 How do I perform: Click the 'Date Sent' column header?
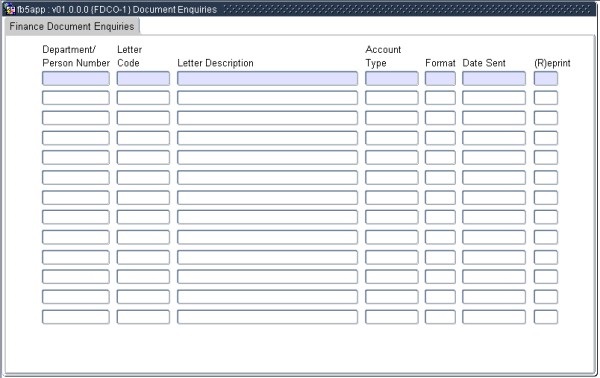coord(484,63)
